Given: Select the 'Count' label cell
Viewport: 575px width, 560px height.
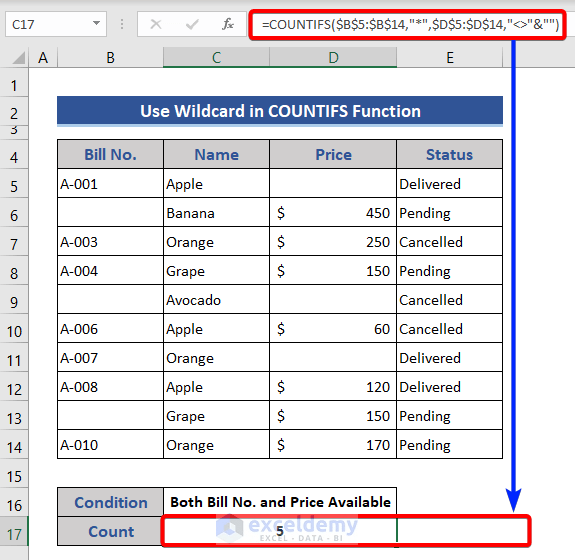Looking at the screenshot, I should click(110, 531).
